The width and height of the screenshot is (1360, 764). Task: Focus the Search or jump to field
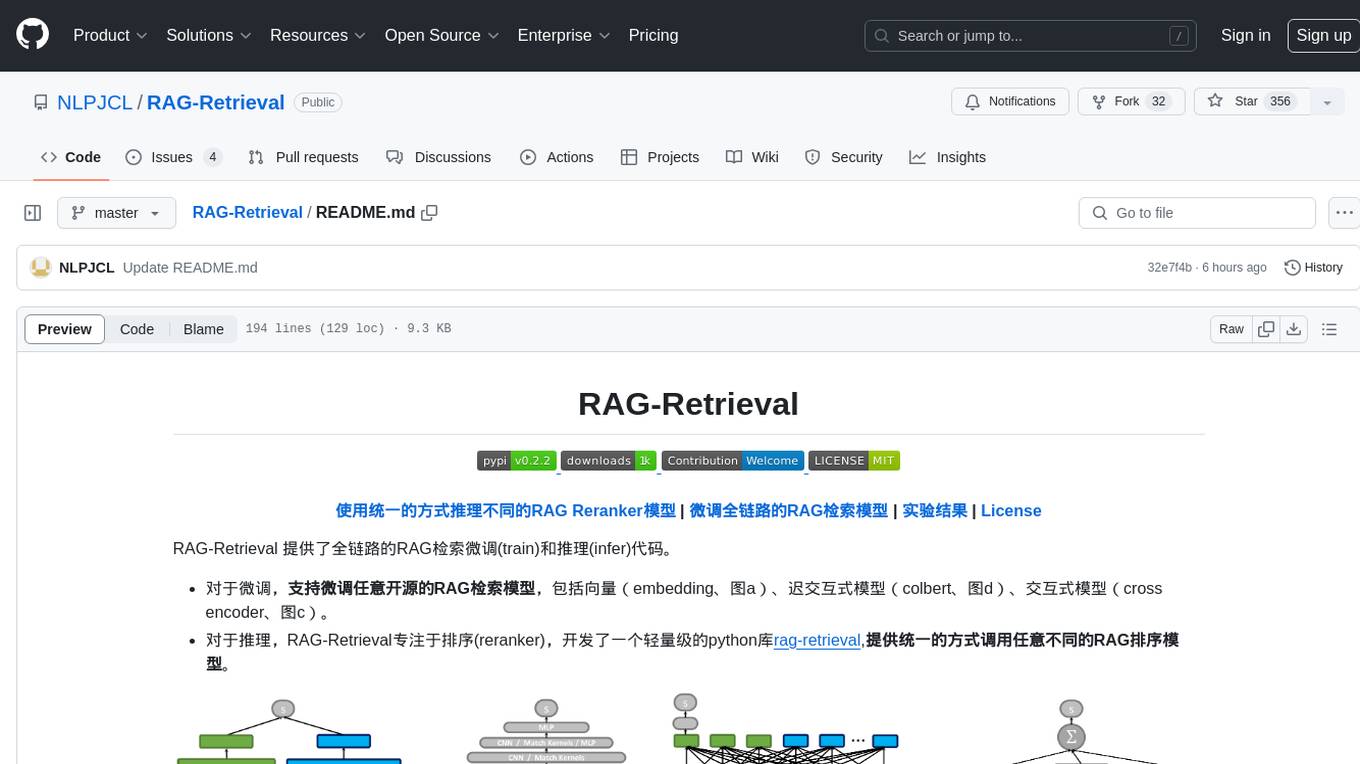point(1031,36)
